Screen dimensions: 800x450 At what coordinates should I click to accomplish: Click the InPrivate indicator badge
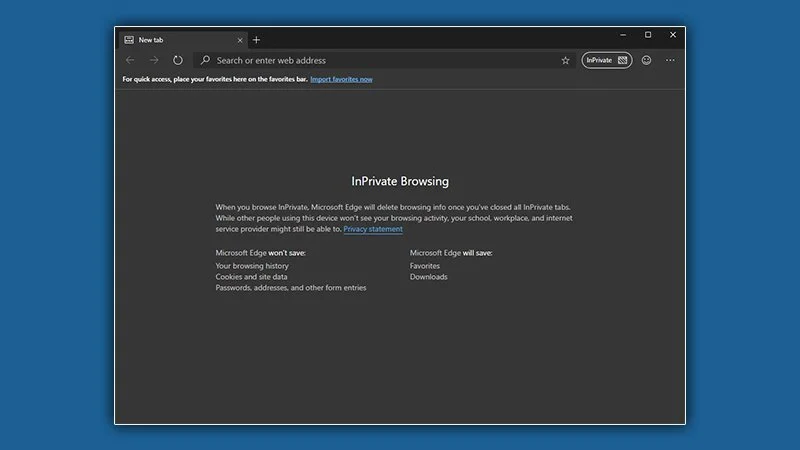[607, 60]
